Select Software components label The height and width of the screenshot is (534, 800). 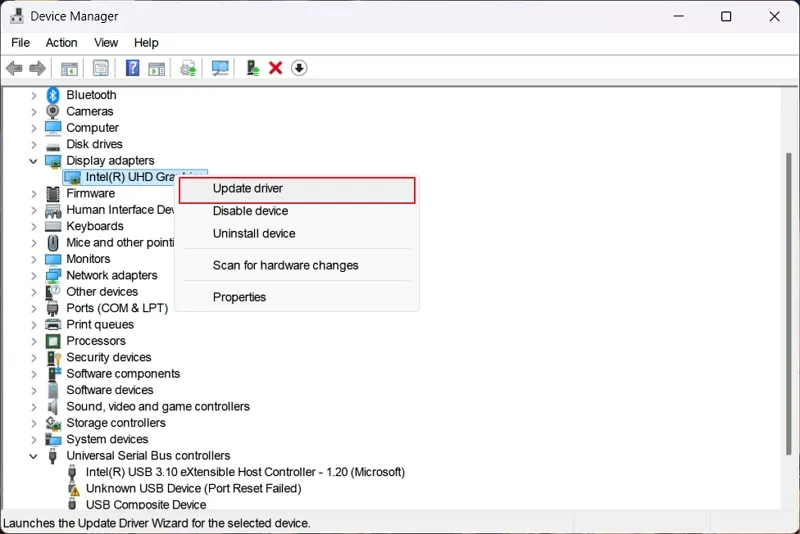coord(123,374)
